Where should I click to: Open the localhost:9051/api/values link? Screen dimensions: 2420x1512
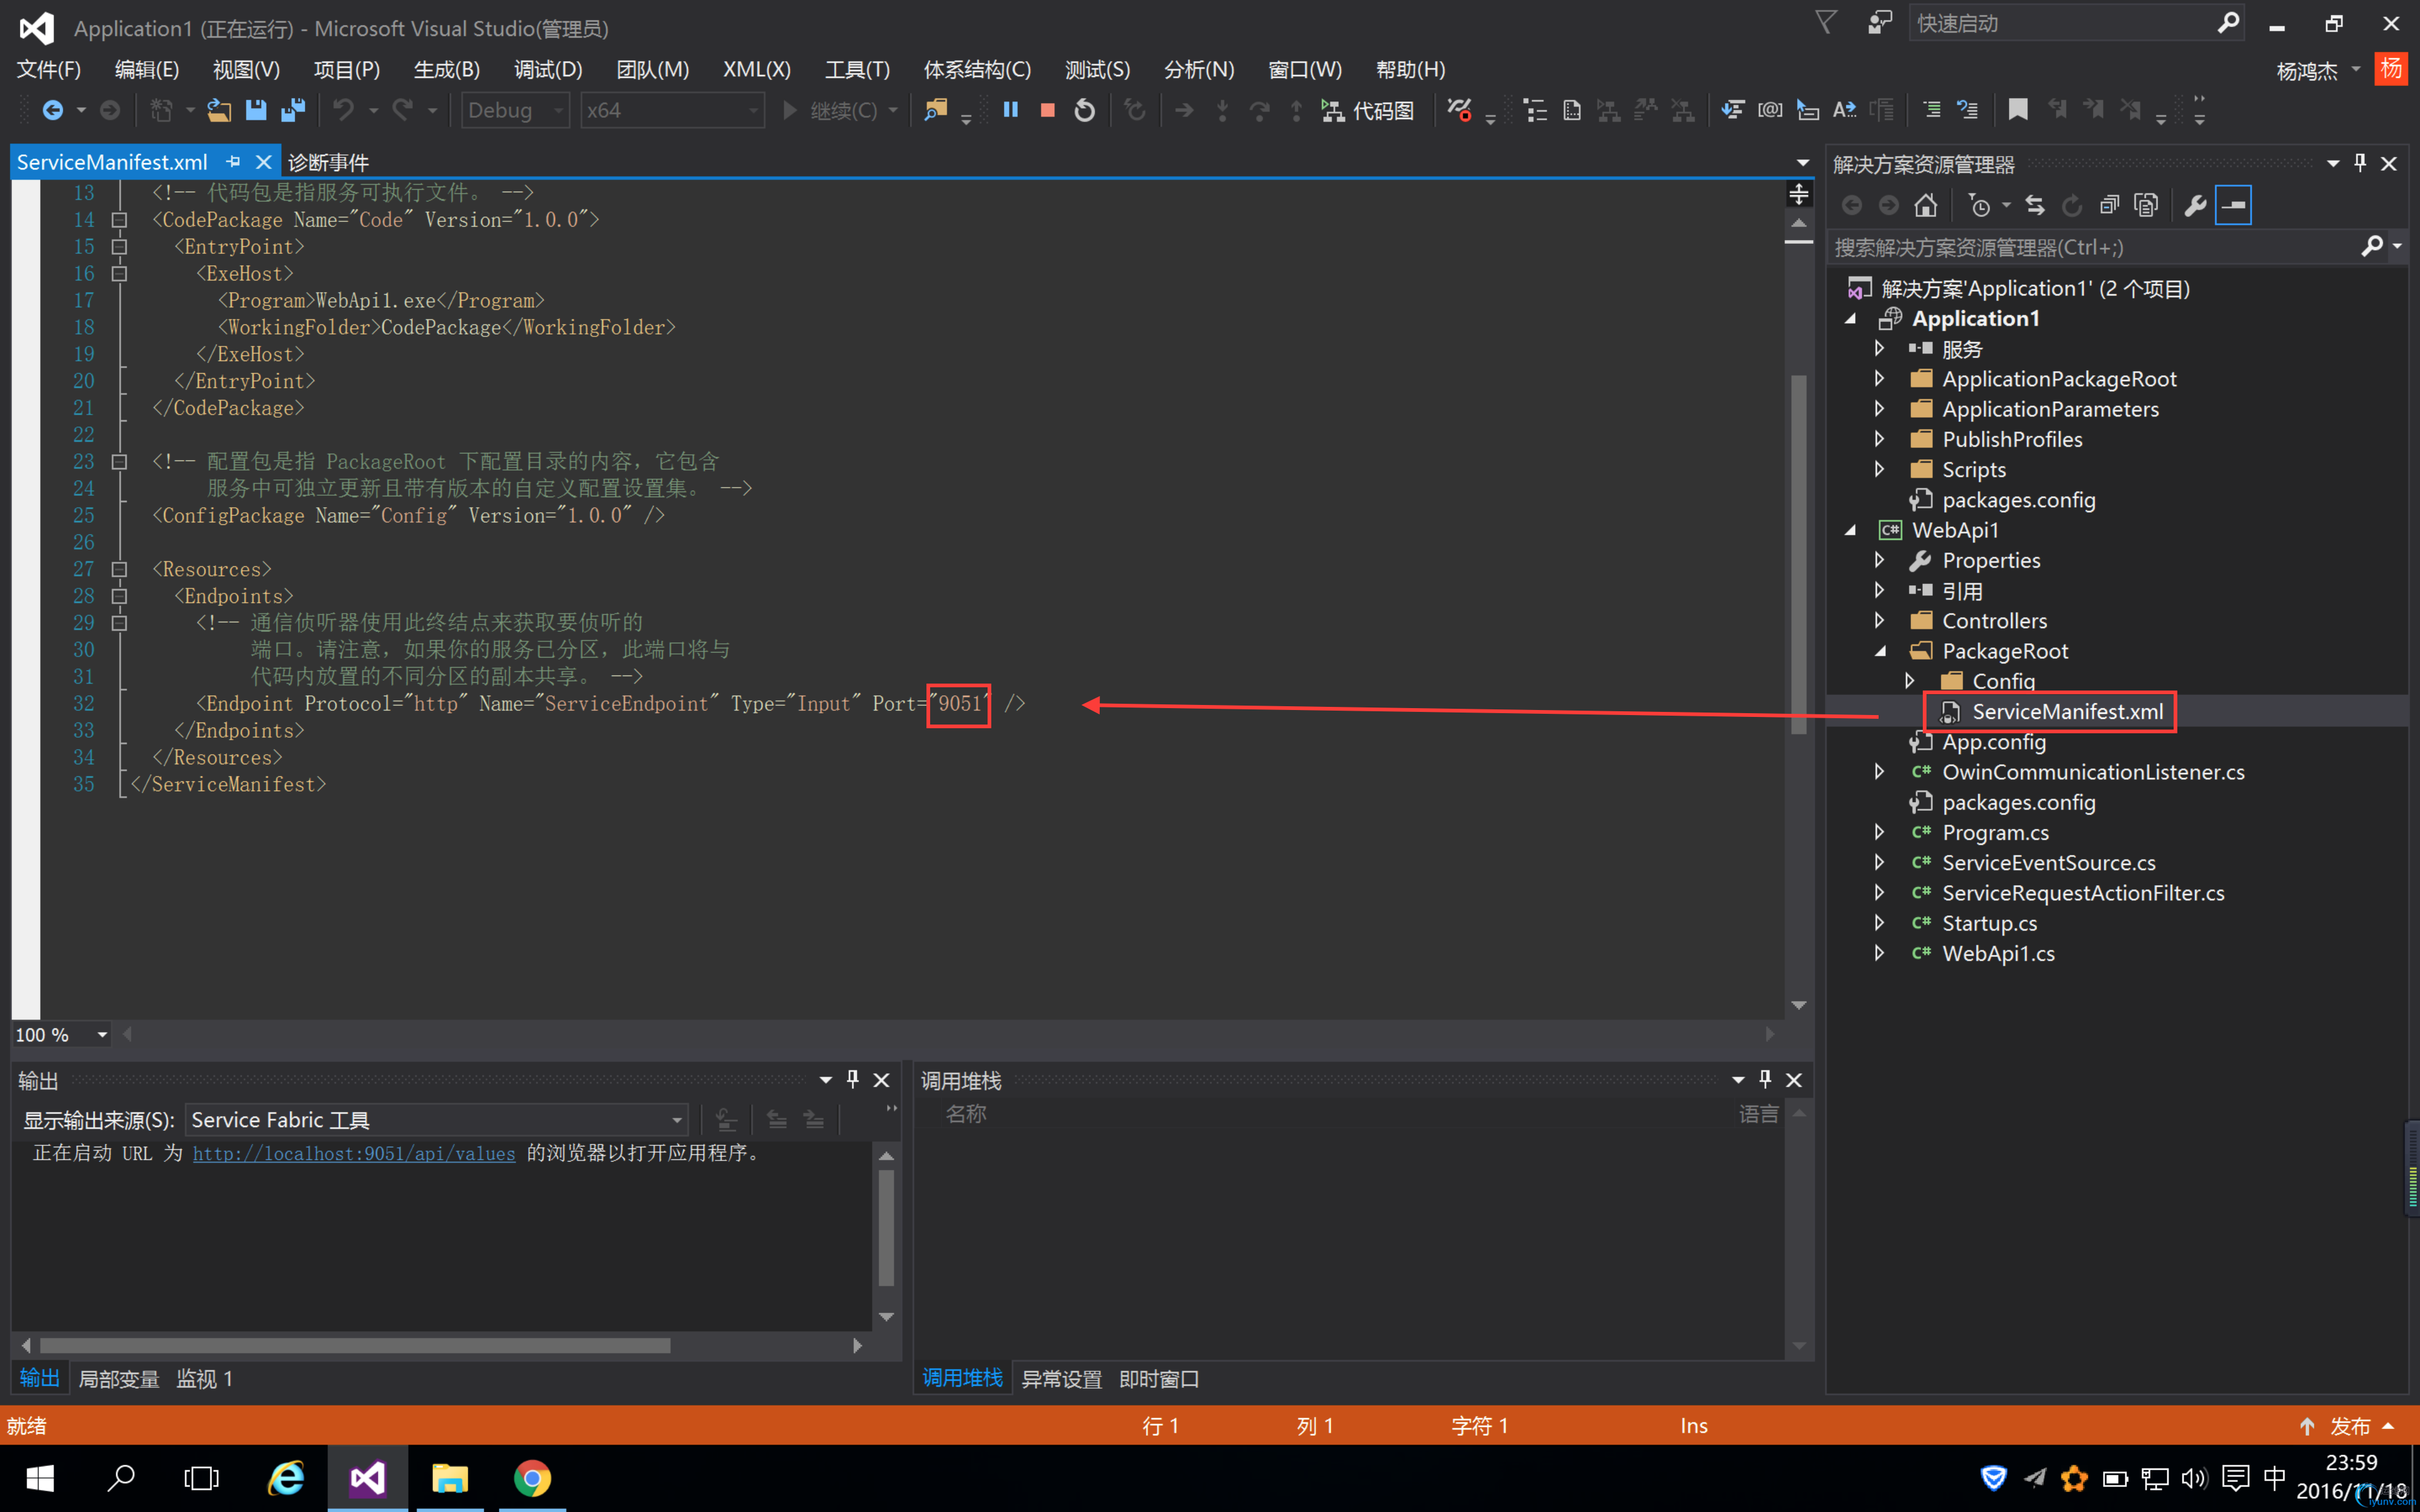354,1153
